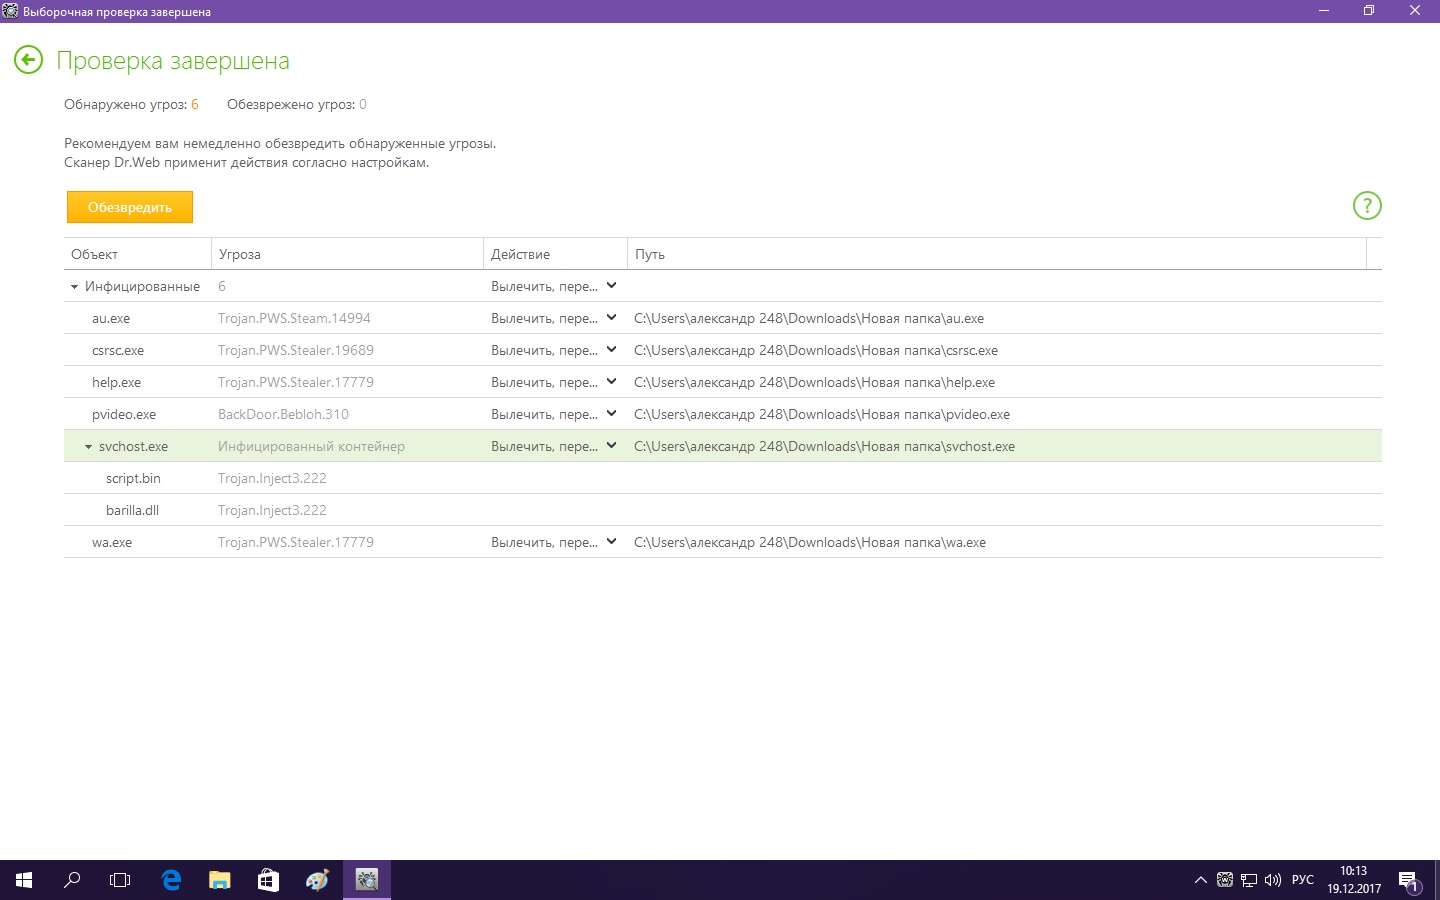1440x900 pixels.
Task: Open the action dropdown for au.exe
Action: coord(611,318)
